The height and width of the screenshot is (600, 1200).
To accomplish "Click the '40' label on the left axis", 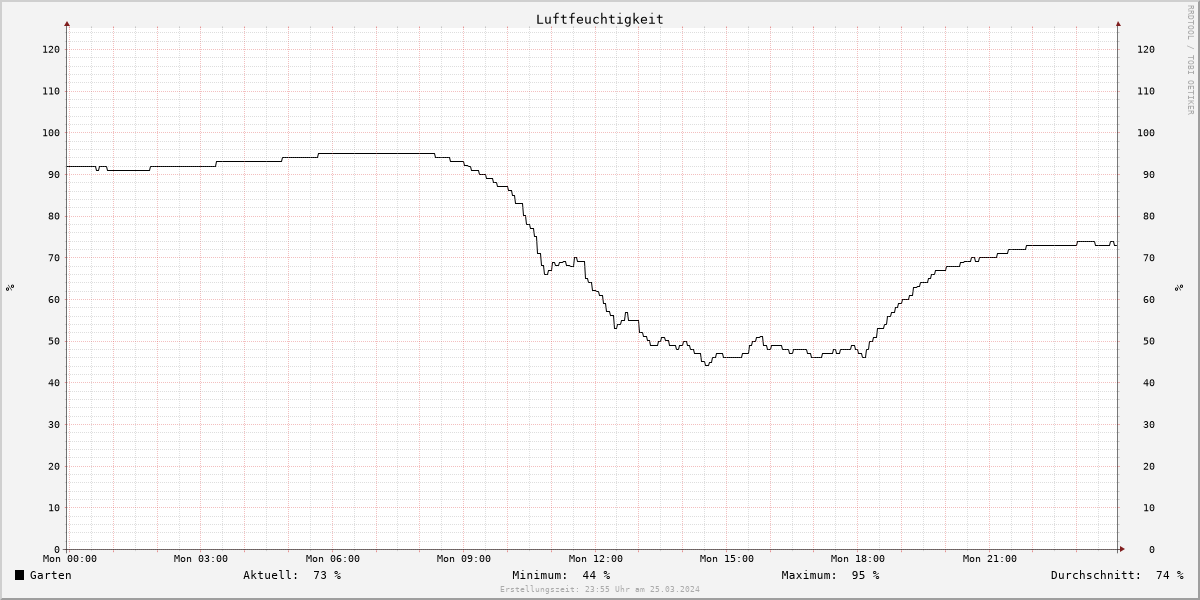I will (54, 383).
